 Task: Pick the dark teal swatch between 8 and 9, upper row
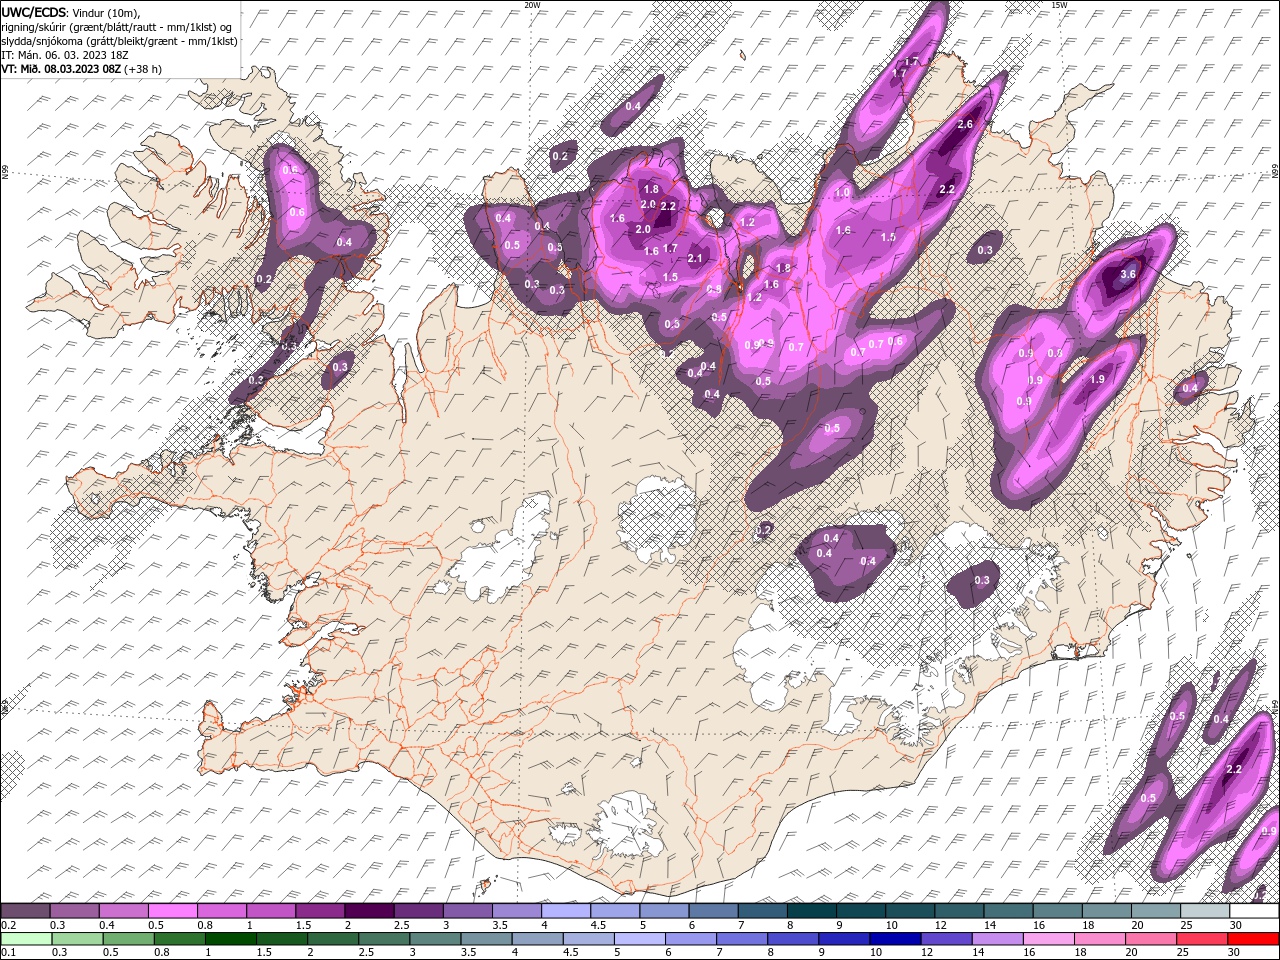tap(810, 911)
